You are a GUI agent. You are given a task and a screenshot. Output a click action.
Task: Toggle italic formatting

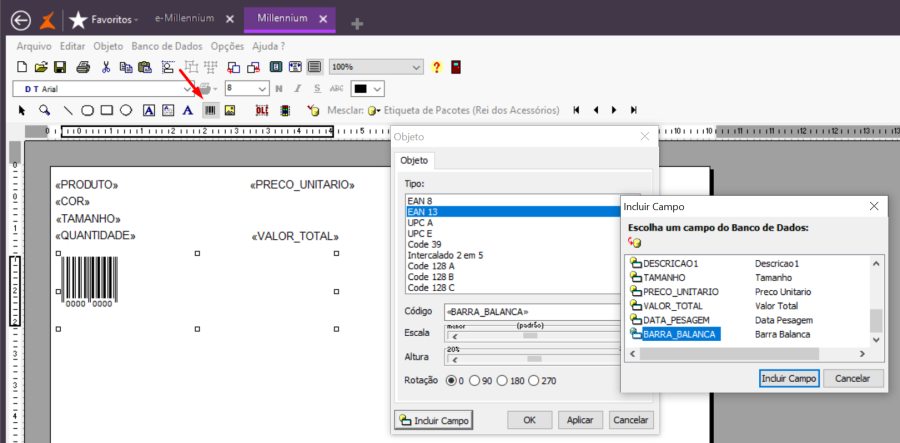pos(298,89)
